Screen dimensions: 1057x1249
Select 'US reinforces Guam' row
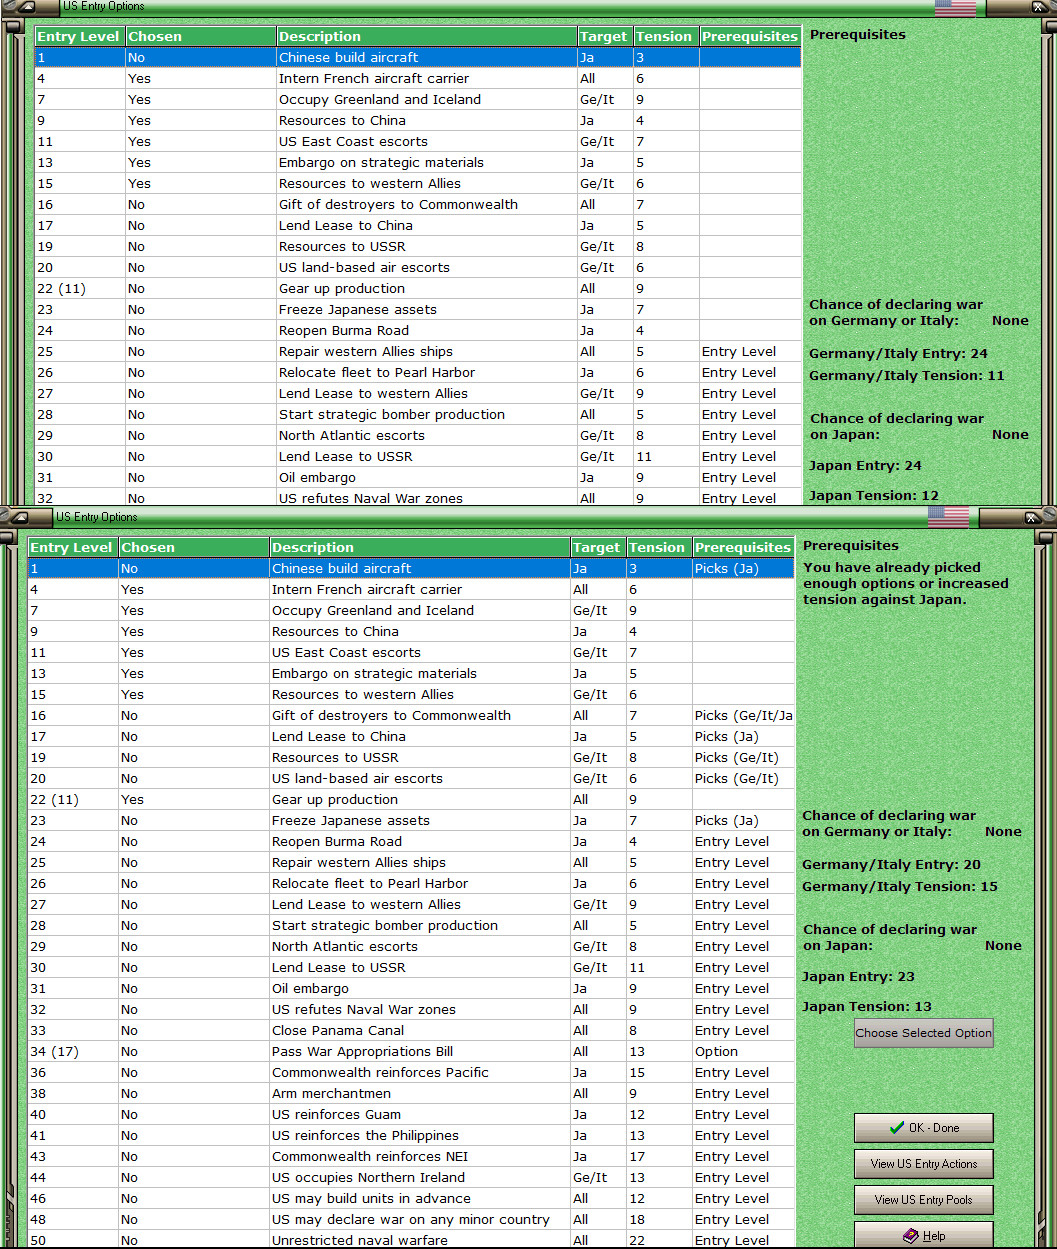point(411,1114)
